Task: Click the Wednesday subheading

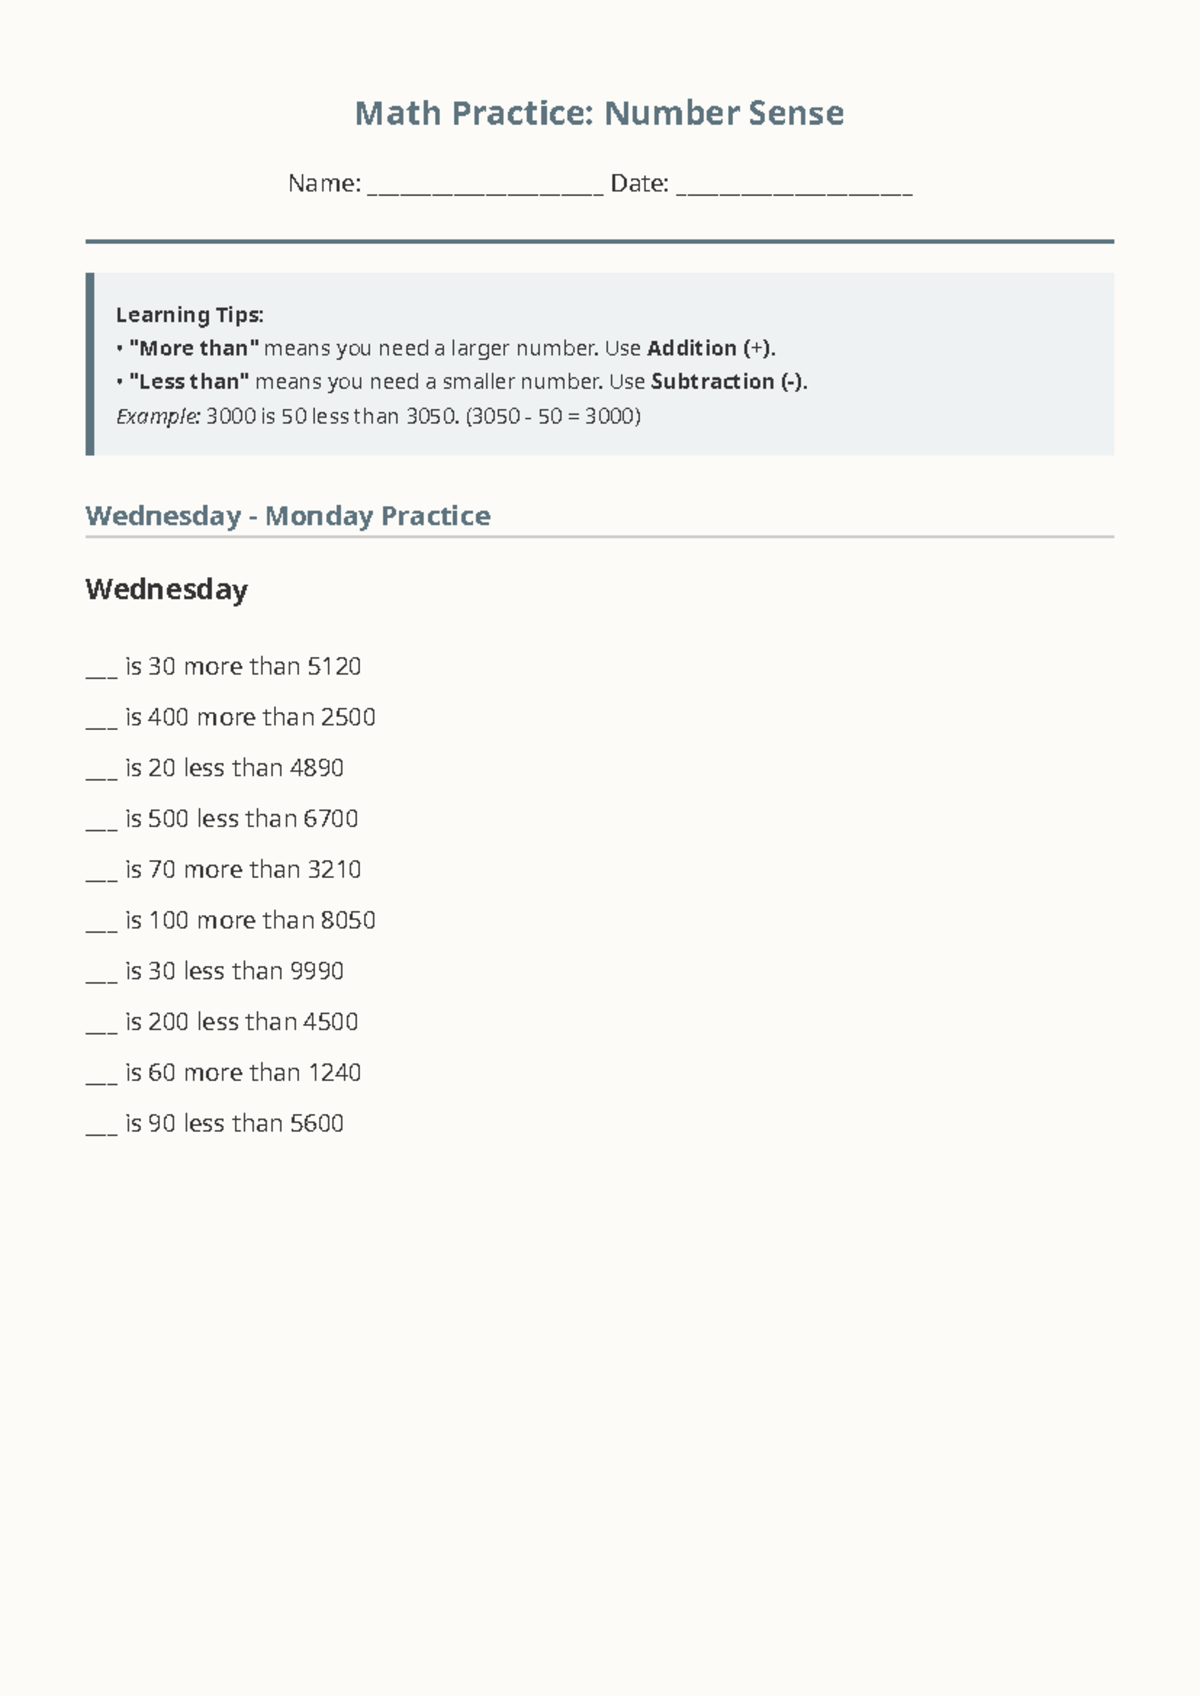Action: [x=167, y=590]
